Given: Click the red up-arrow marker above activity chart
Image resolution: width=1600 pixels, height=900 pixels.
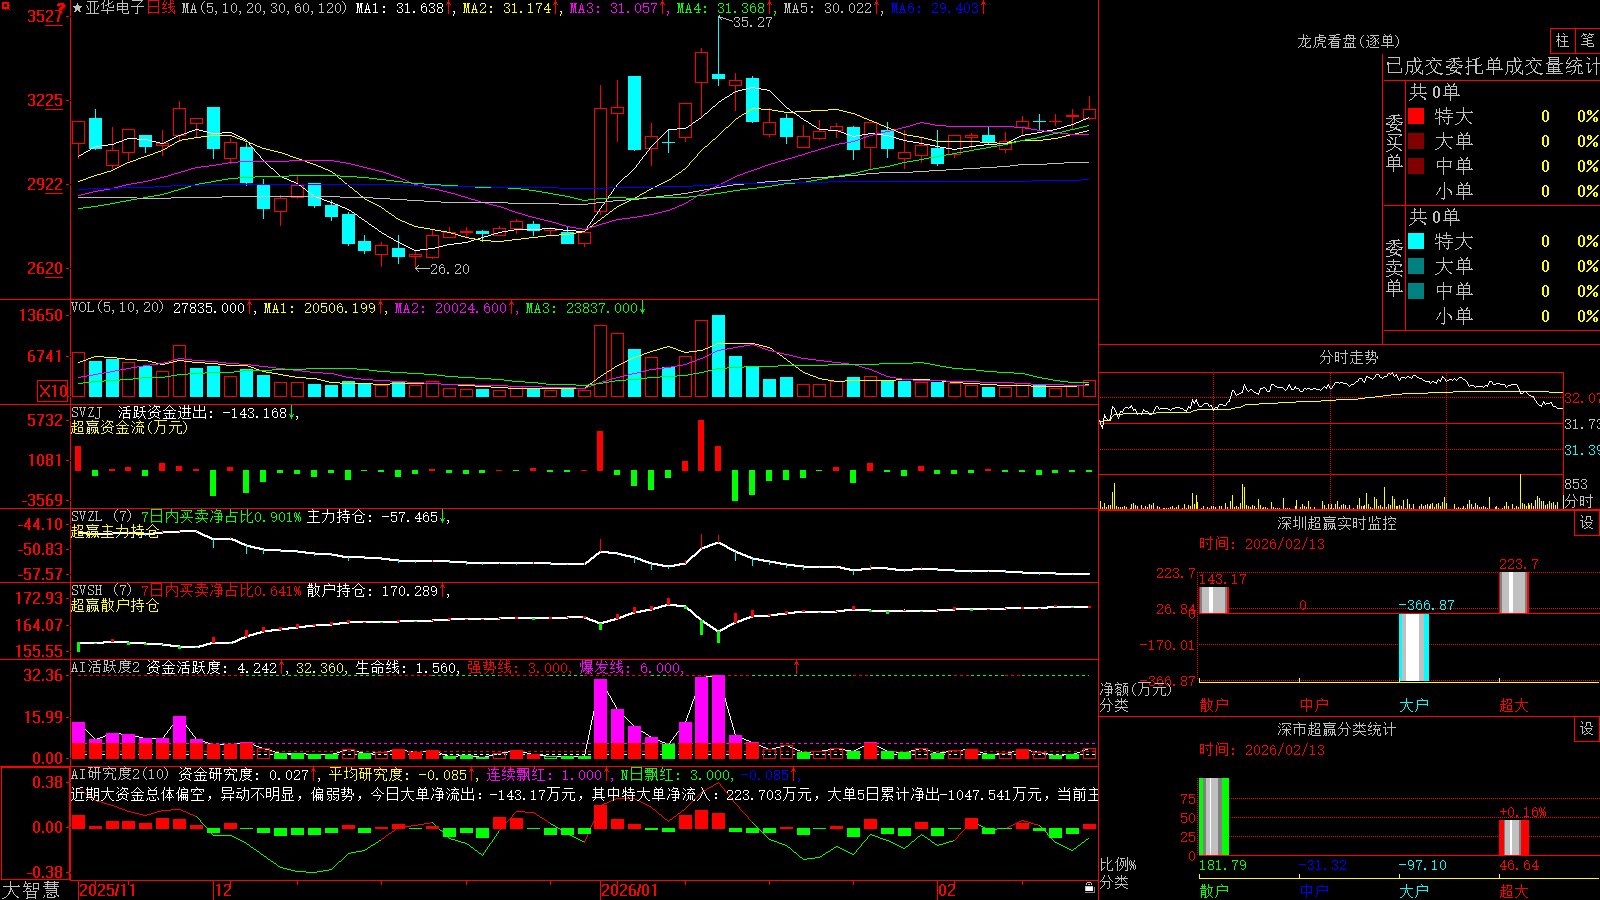Looking at the screenshot, I should click(x=797, y=666).
